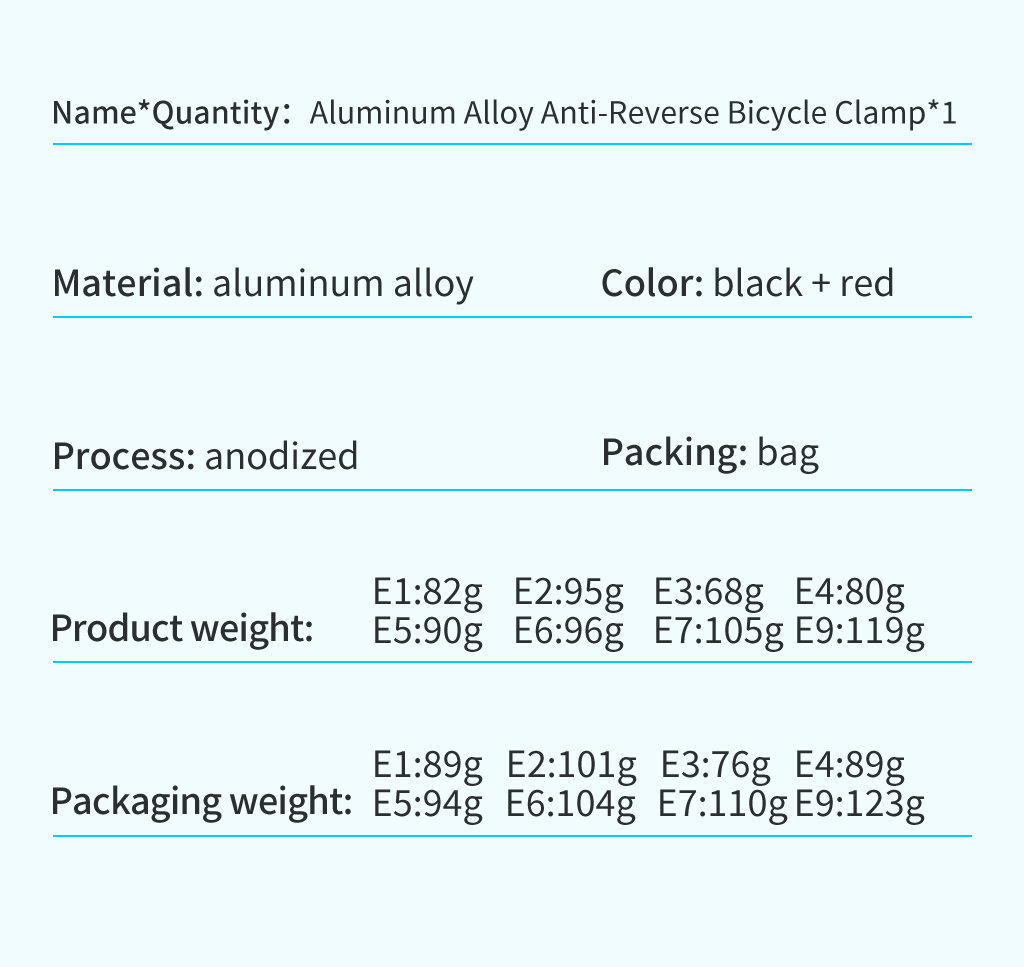Select the E1:82g product weight entry

click(x=428, y=592)
